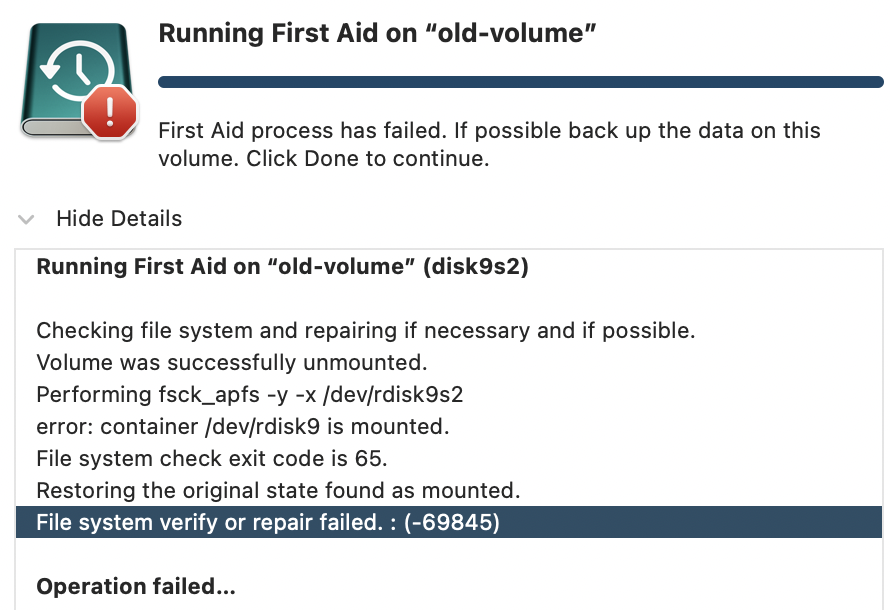
Task: Click the Hide Details label
Action: [x=119, y=219]
